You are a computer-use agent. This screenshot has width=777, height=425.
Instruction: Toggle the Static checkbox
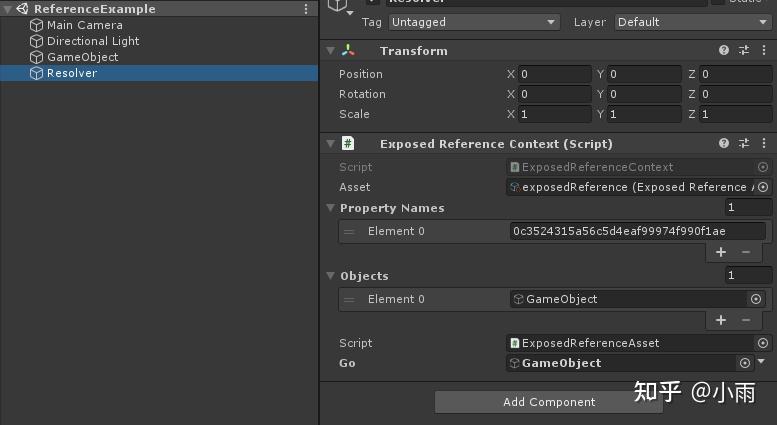717,2
